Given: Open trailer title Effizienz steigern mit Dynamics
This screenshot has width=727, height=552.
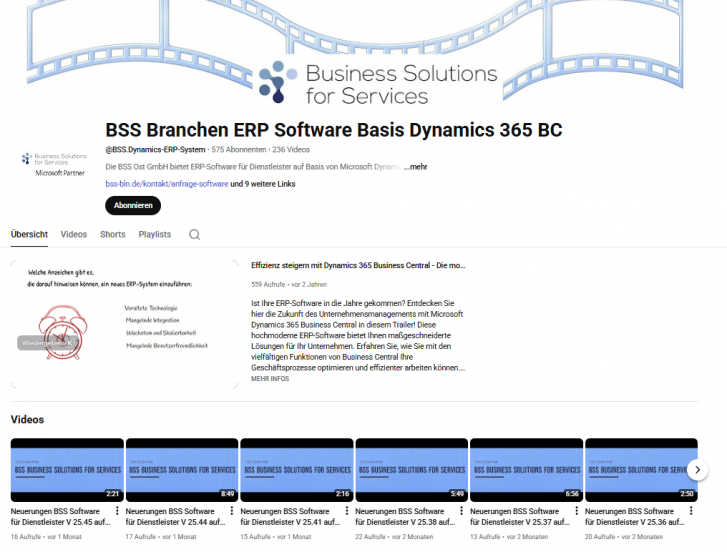Looking at the screenshot, I should (x=358, y=266).
